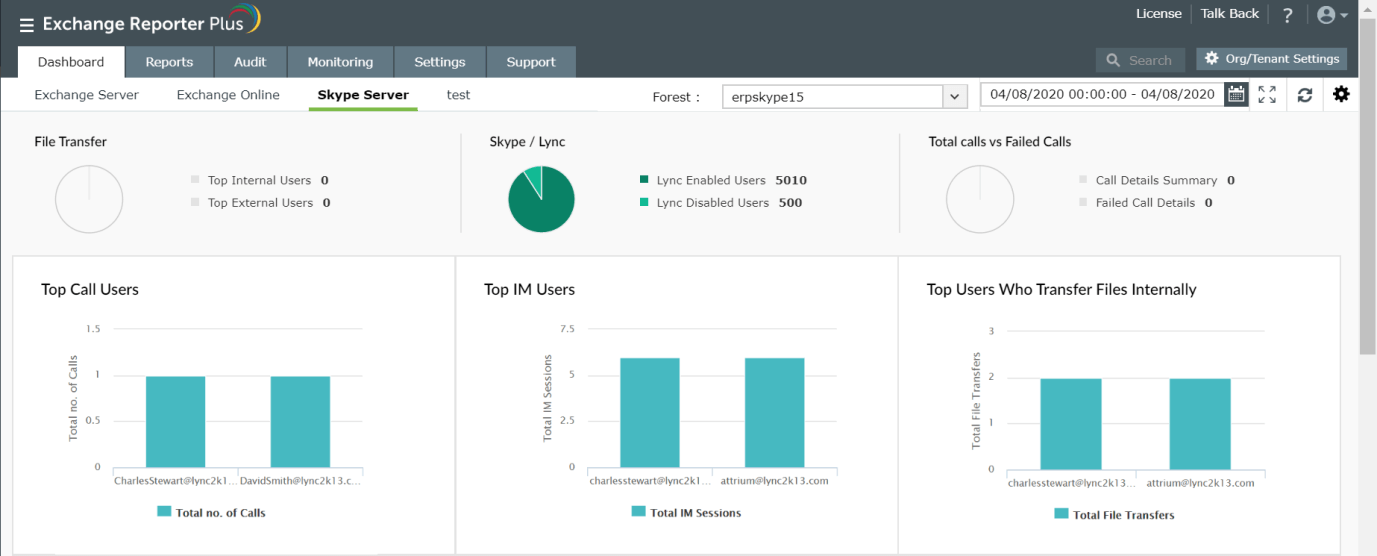Click the search magnifier icon
The height and width of the screenshot is (556, 1377).
[x=1113, y=61]
